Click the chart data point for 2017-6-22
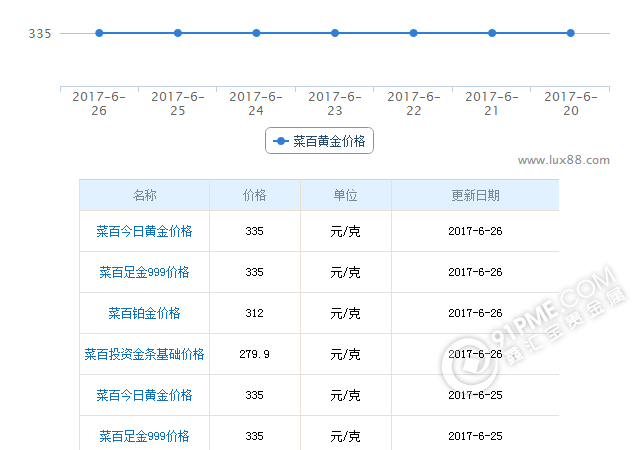643x450 pixels. (413, 33)
